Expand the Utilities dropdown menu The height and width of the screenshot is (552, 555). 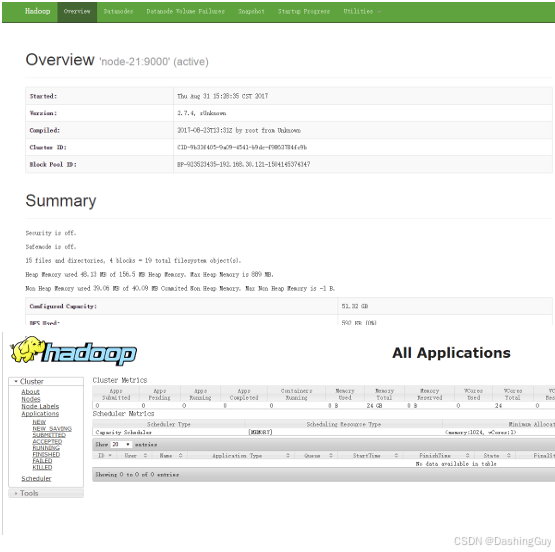361,11
